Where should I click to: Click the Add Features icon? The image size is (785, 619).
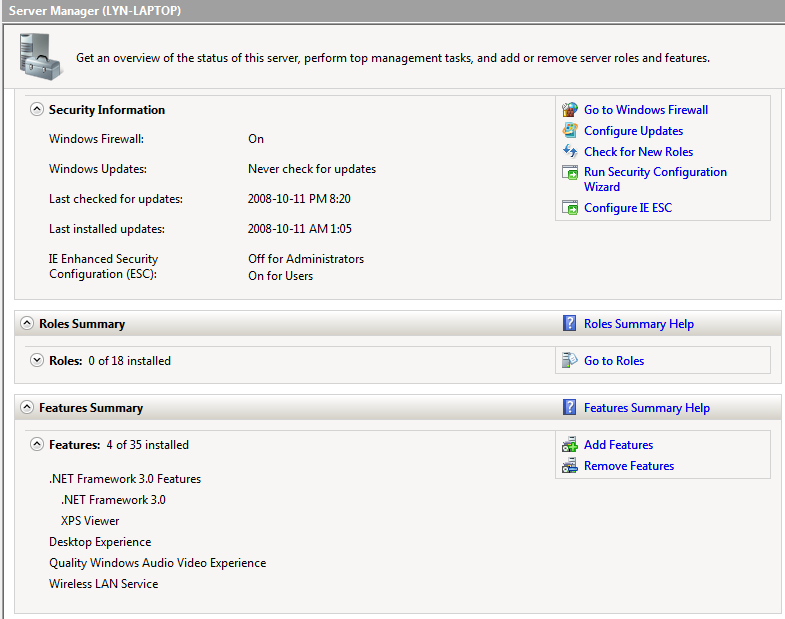coord(570,445)
